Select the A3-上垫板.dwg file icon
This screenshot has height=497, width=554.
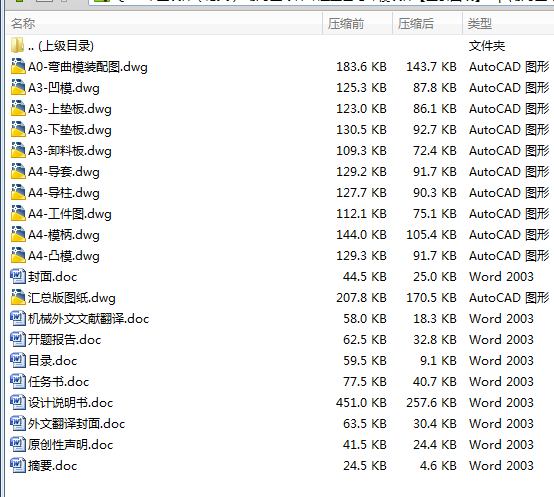click(x=18, y=108)
